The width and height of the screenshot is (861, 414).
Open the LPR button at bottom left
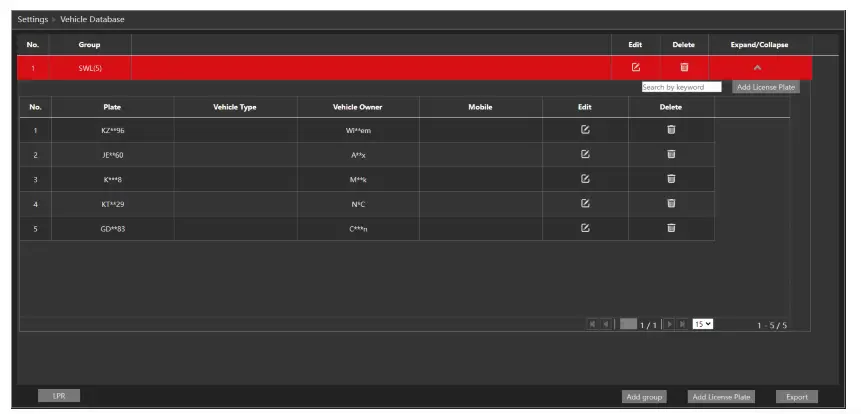pyautogui.click(x=59, y=396)
